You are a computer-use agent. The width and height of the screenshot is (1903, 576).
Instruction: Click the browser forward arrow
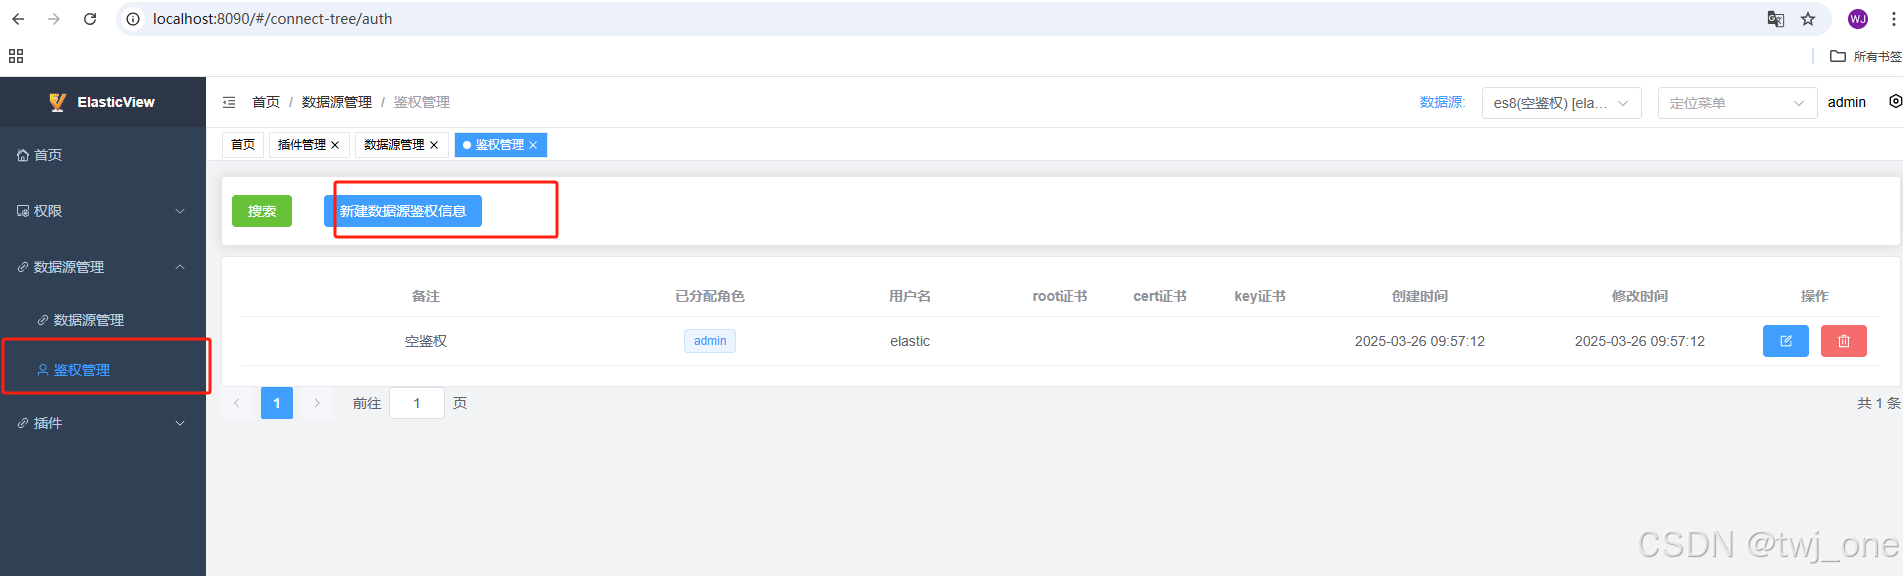54,19
